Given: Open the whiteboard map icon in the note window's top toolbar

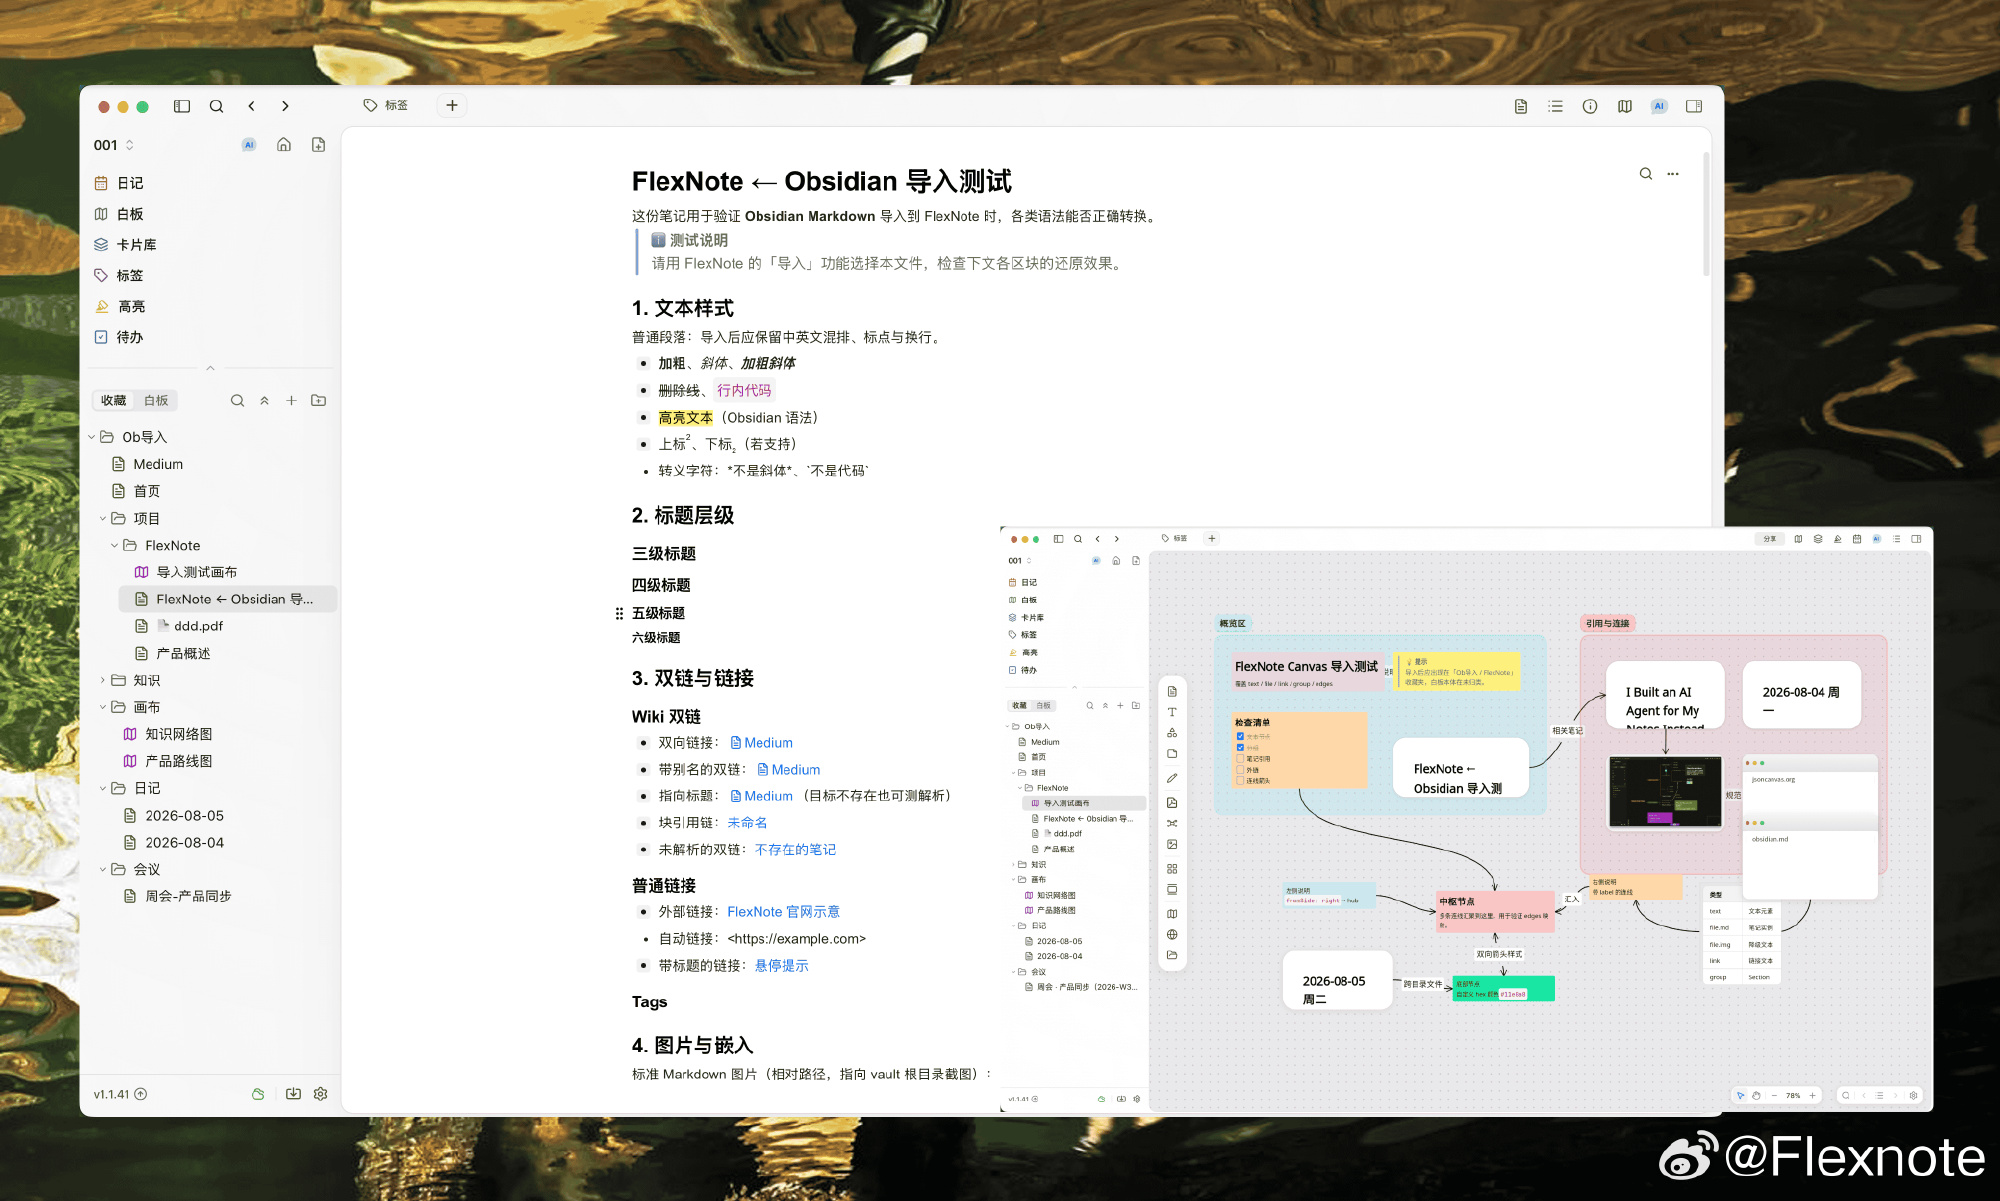Looking at the screenshot, I should pyautogui.click(x=1625, y=106).
